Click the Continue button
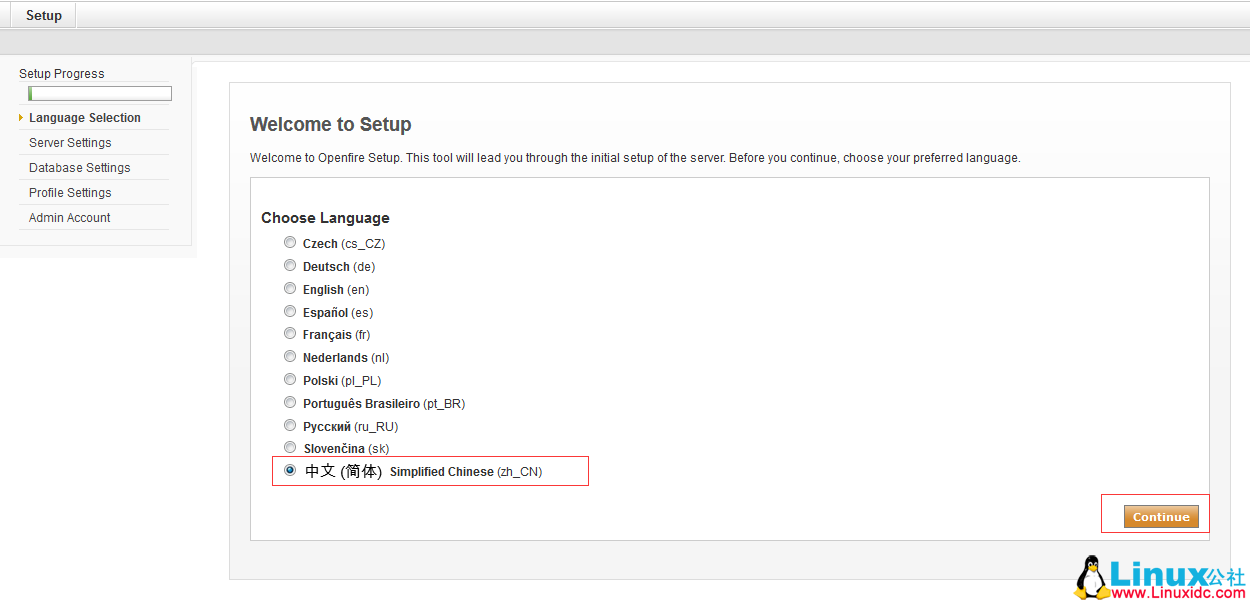The width and height of the screenshot is (1250, 603). pyautogui.click(x=1160, y=517)
